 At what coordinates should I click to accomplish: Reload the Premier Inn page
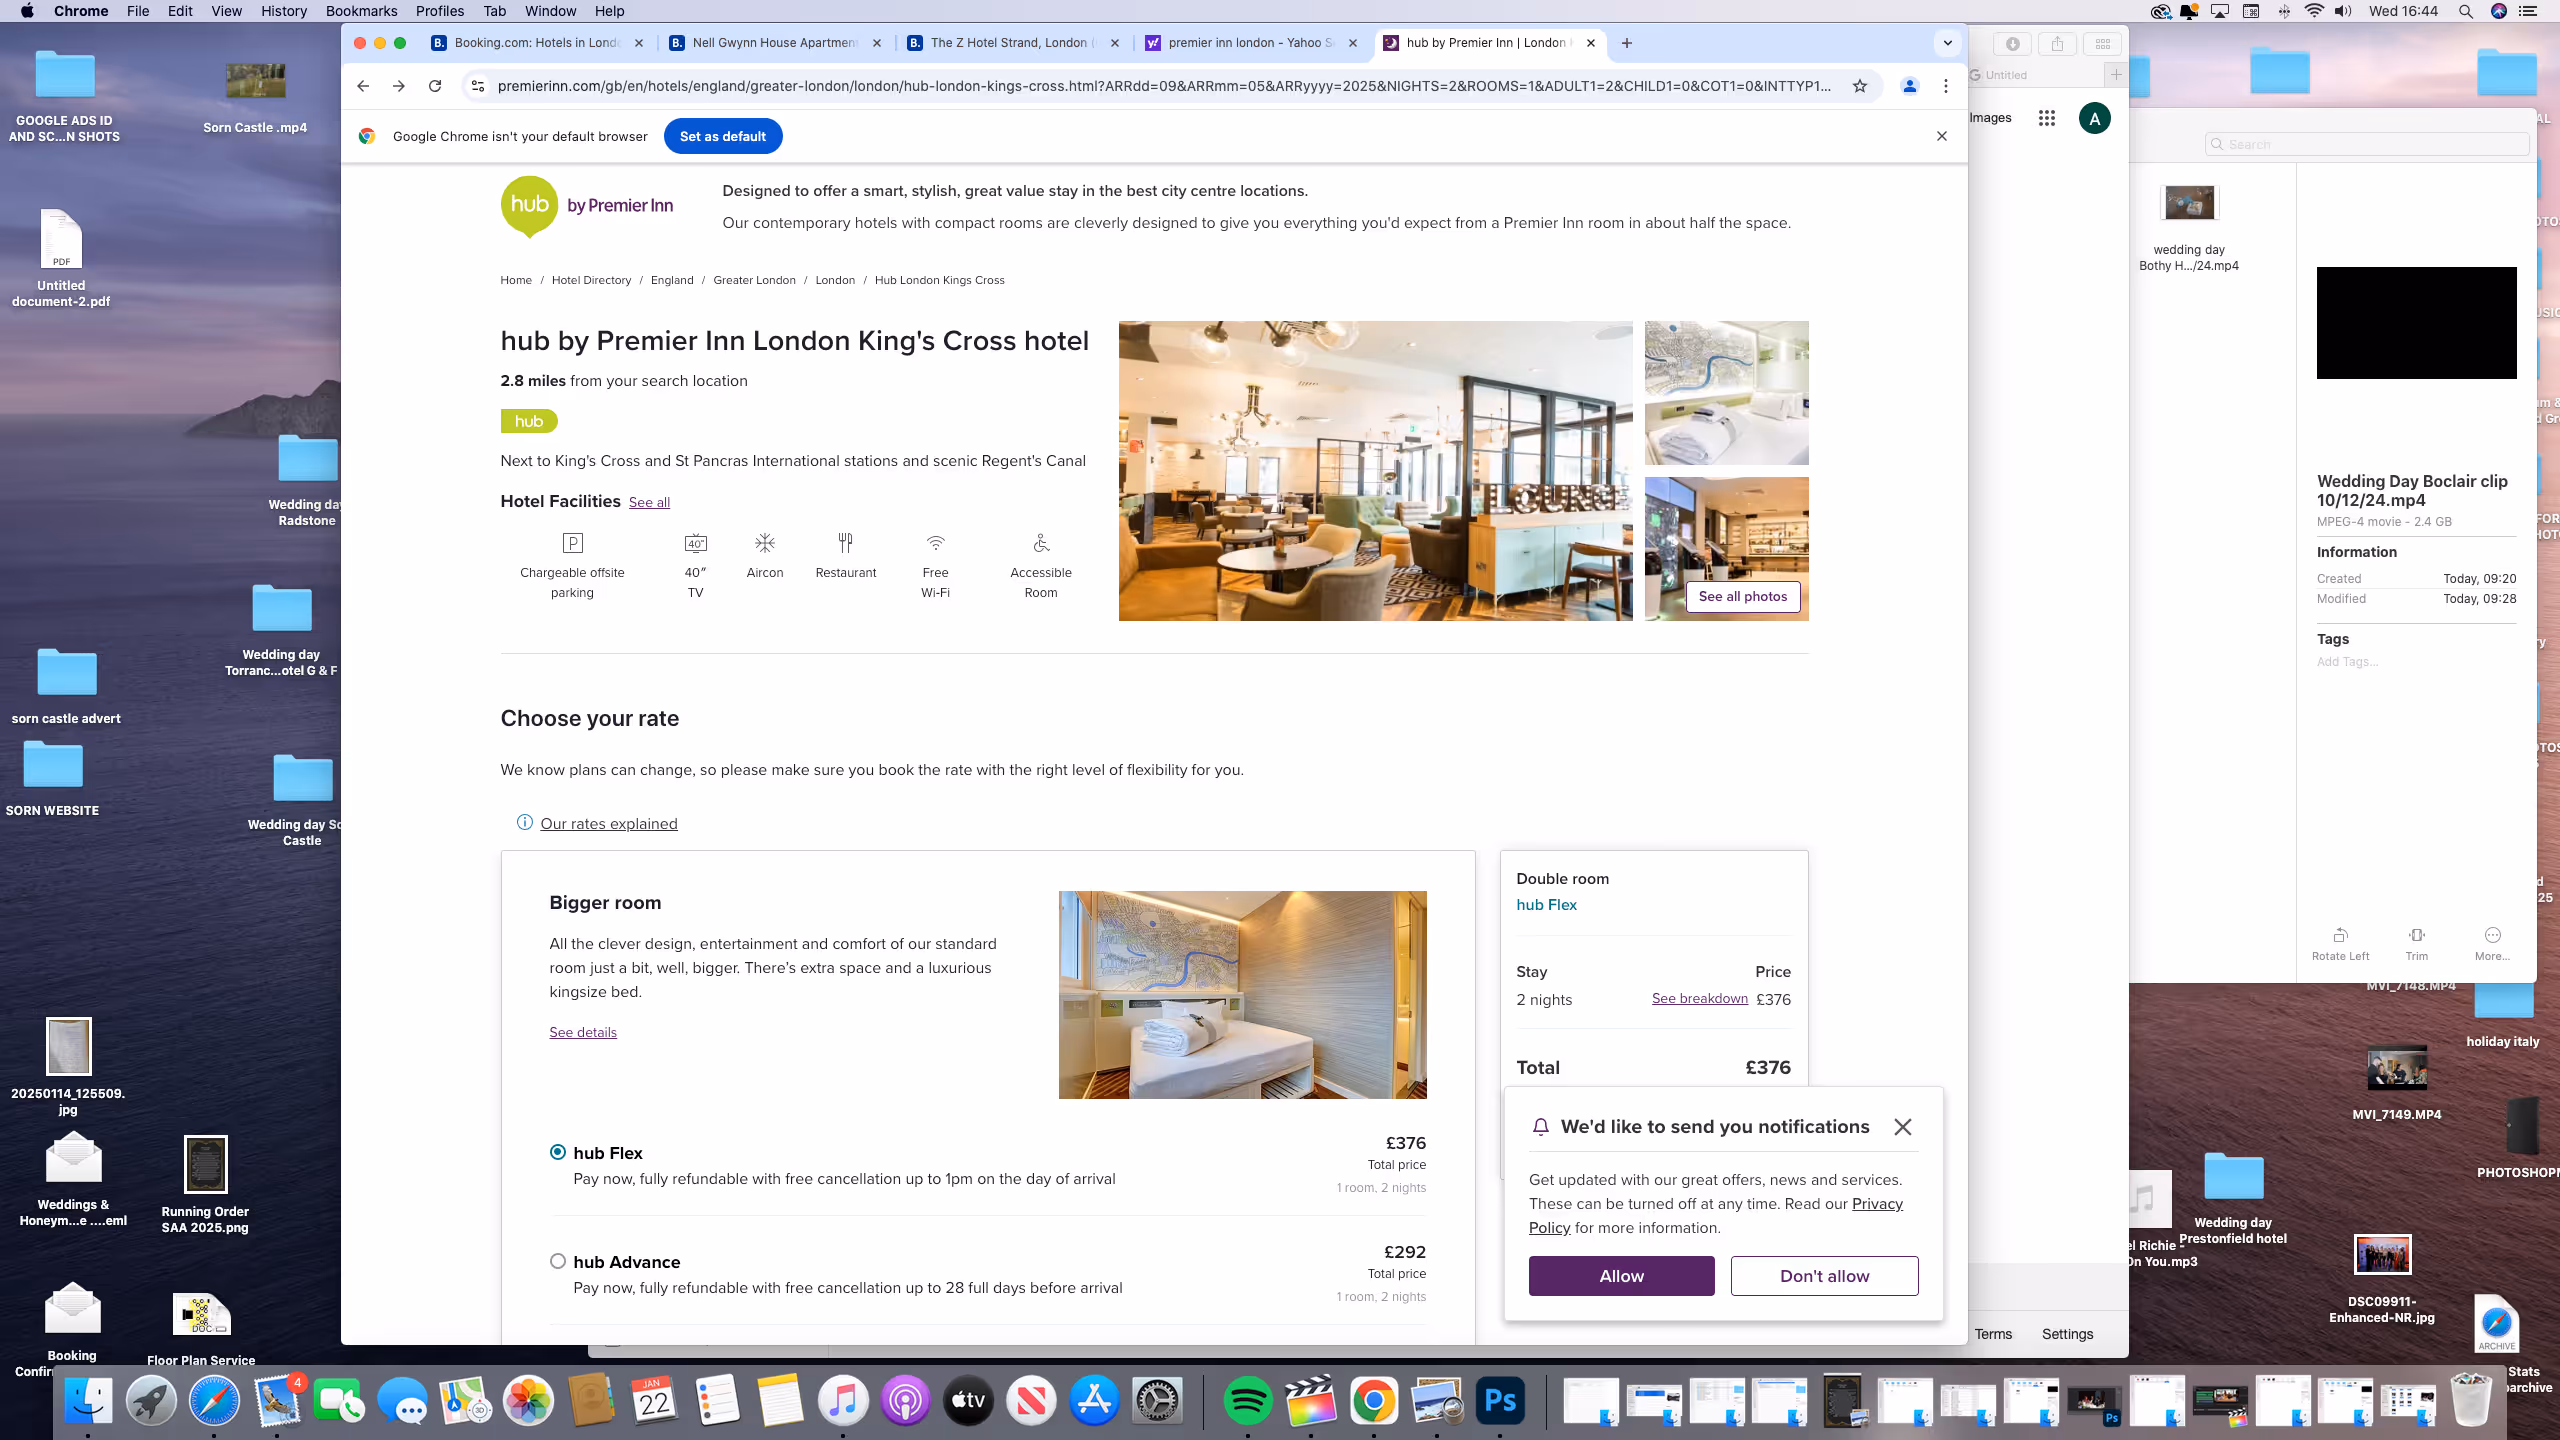coord(435,86)
